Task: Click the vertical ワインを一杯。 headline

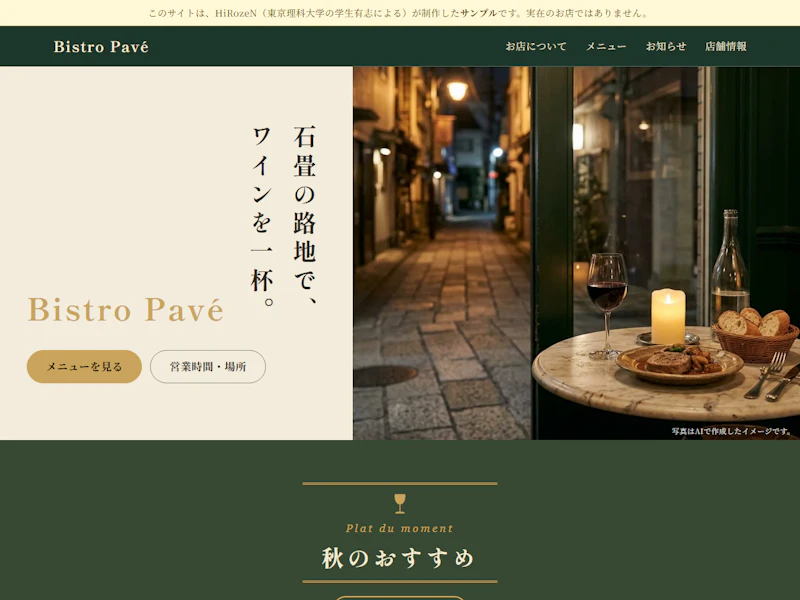Action: 262,216
